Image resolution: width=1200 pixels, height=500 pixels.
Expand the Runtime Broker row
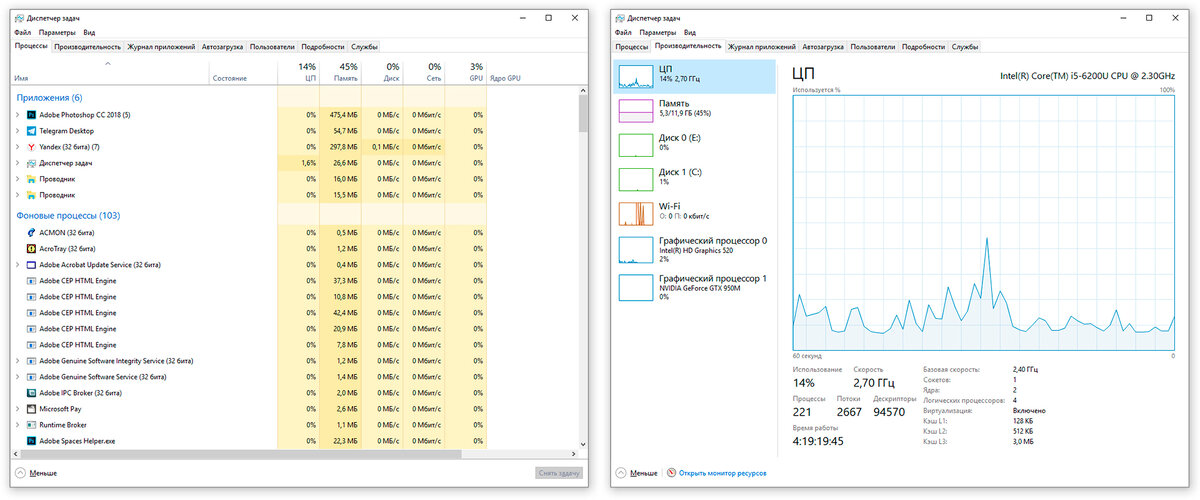pyautogui.click(x=17, y=425)
